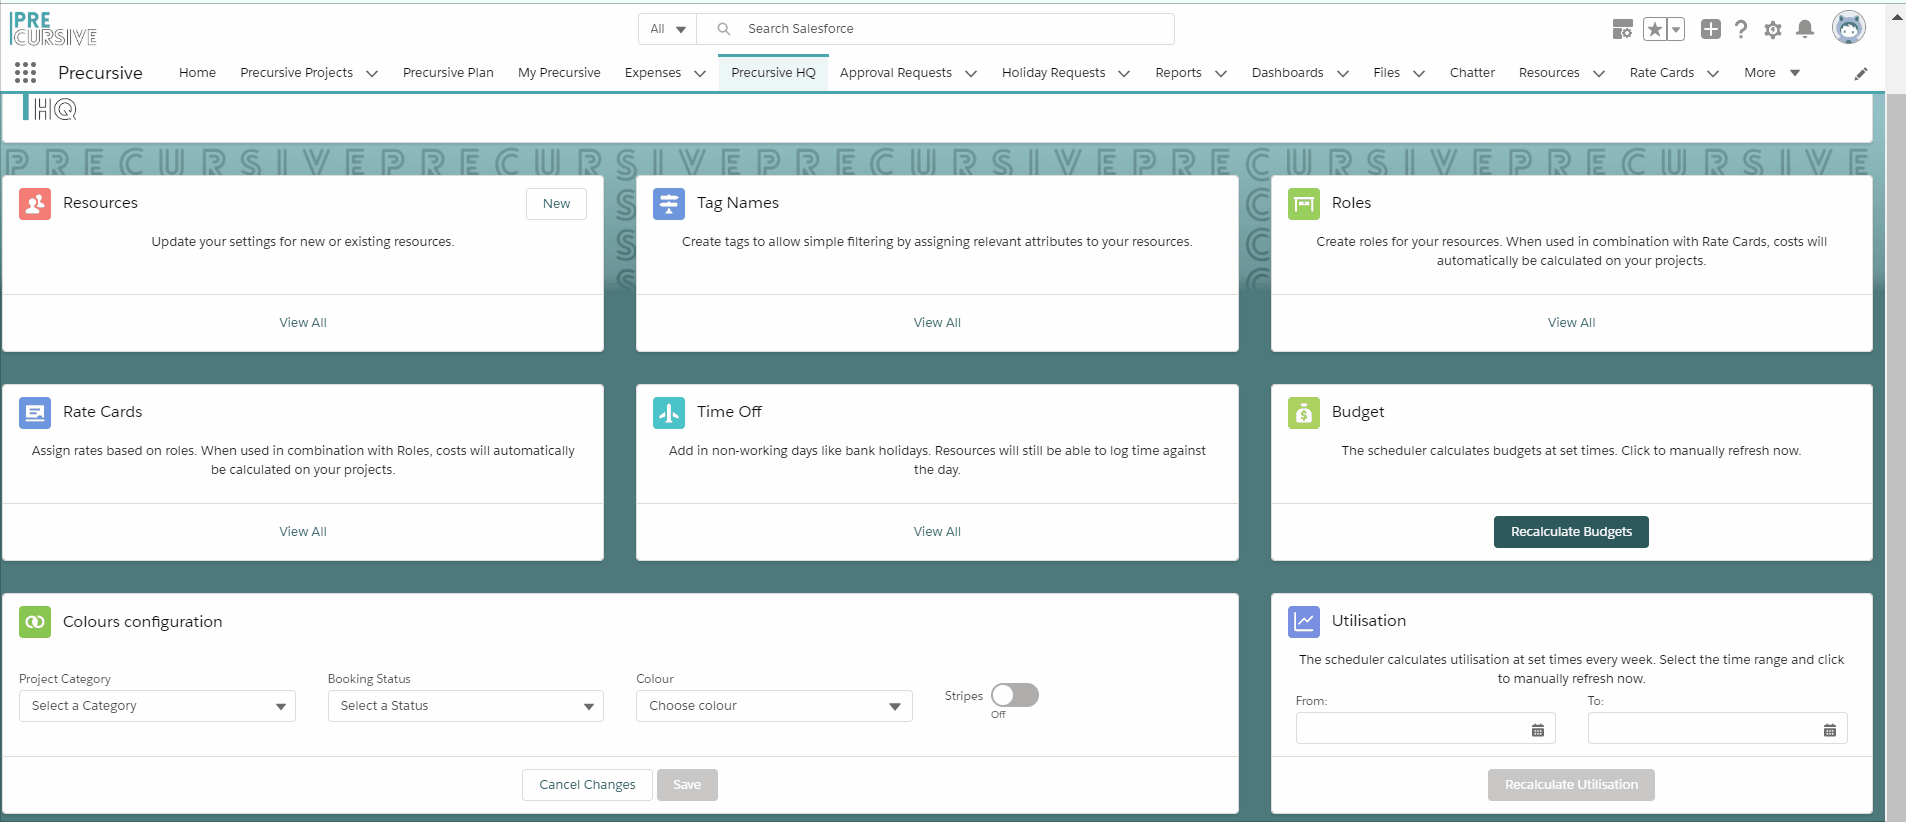This screenshot has height=822, width=1906.
Task: Click the Utilisation chart icon
Action: tap(1304, 621)
